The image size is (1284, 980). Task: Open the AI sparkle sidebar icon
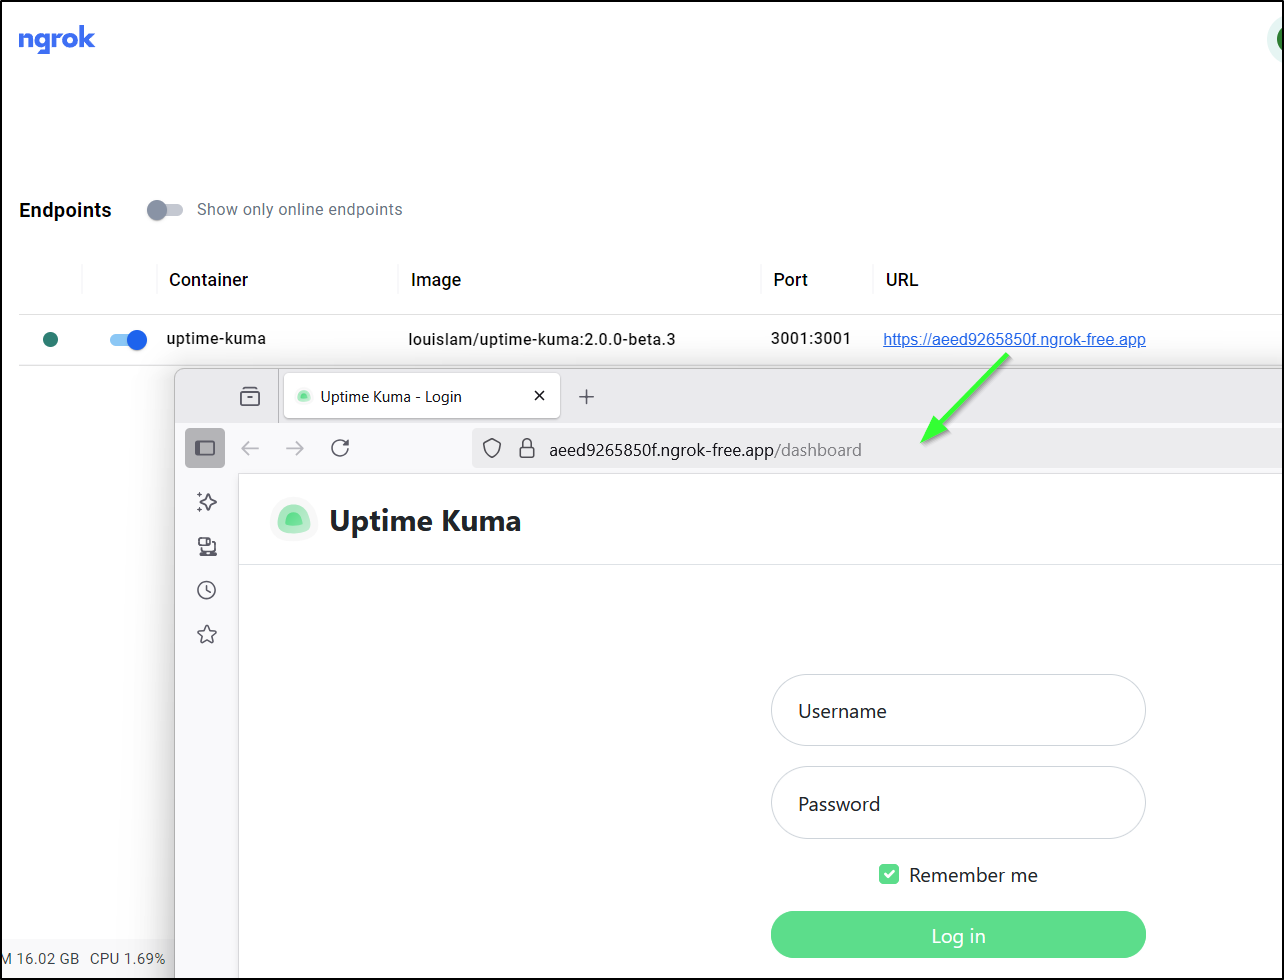(x=207, y=502)
